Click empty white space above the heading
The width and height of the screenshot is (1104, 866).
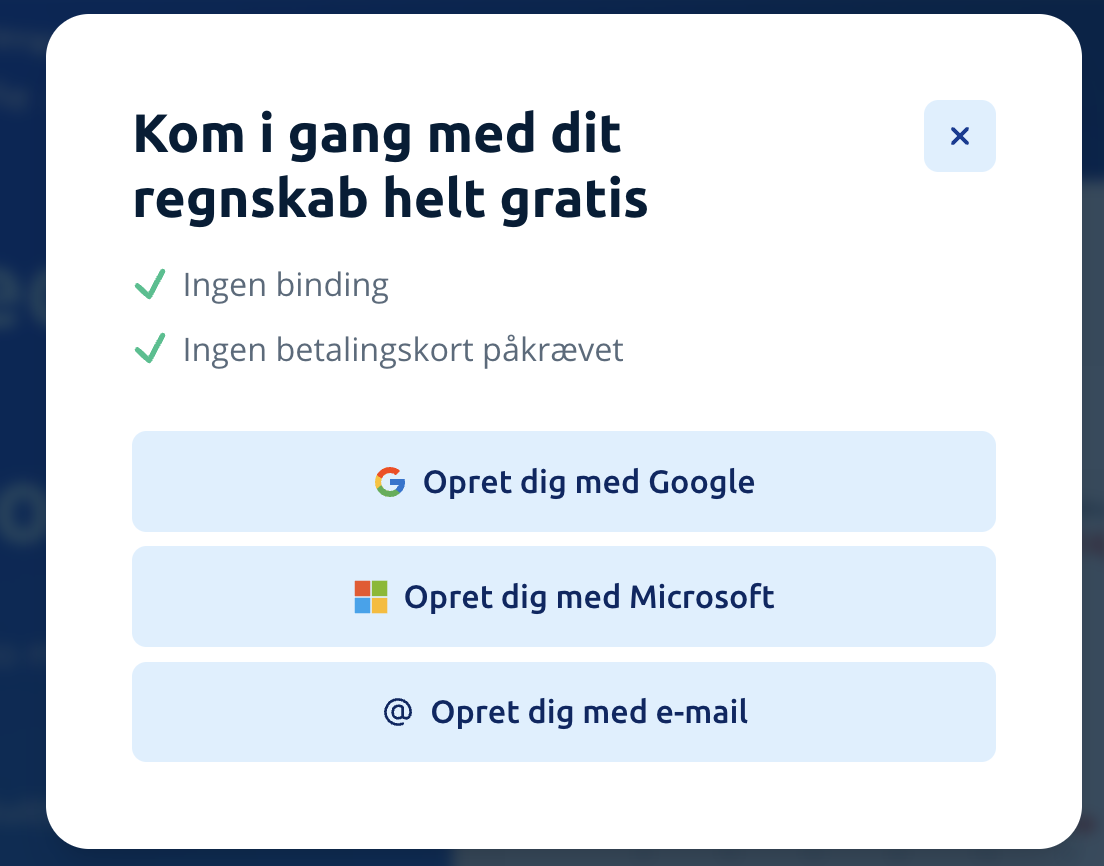493,60
